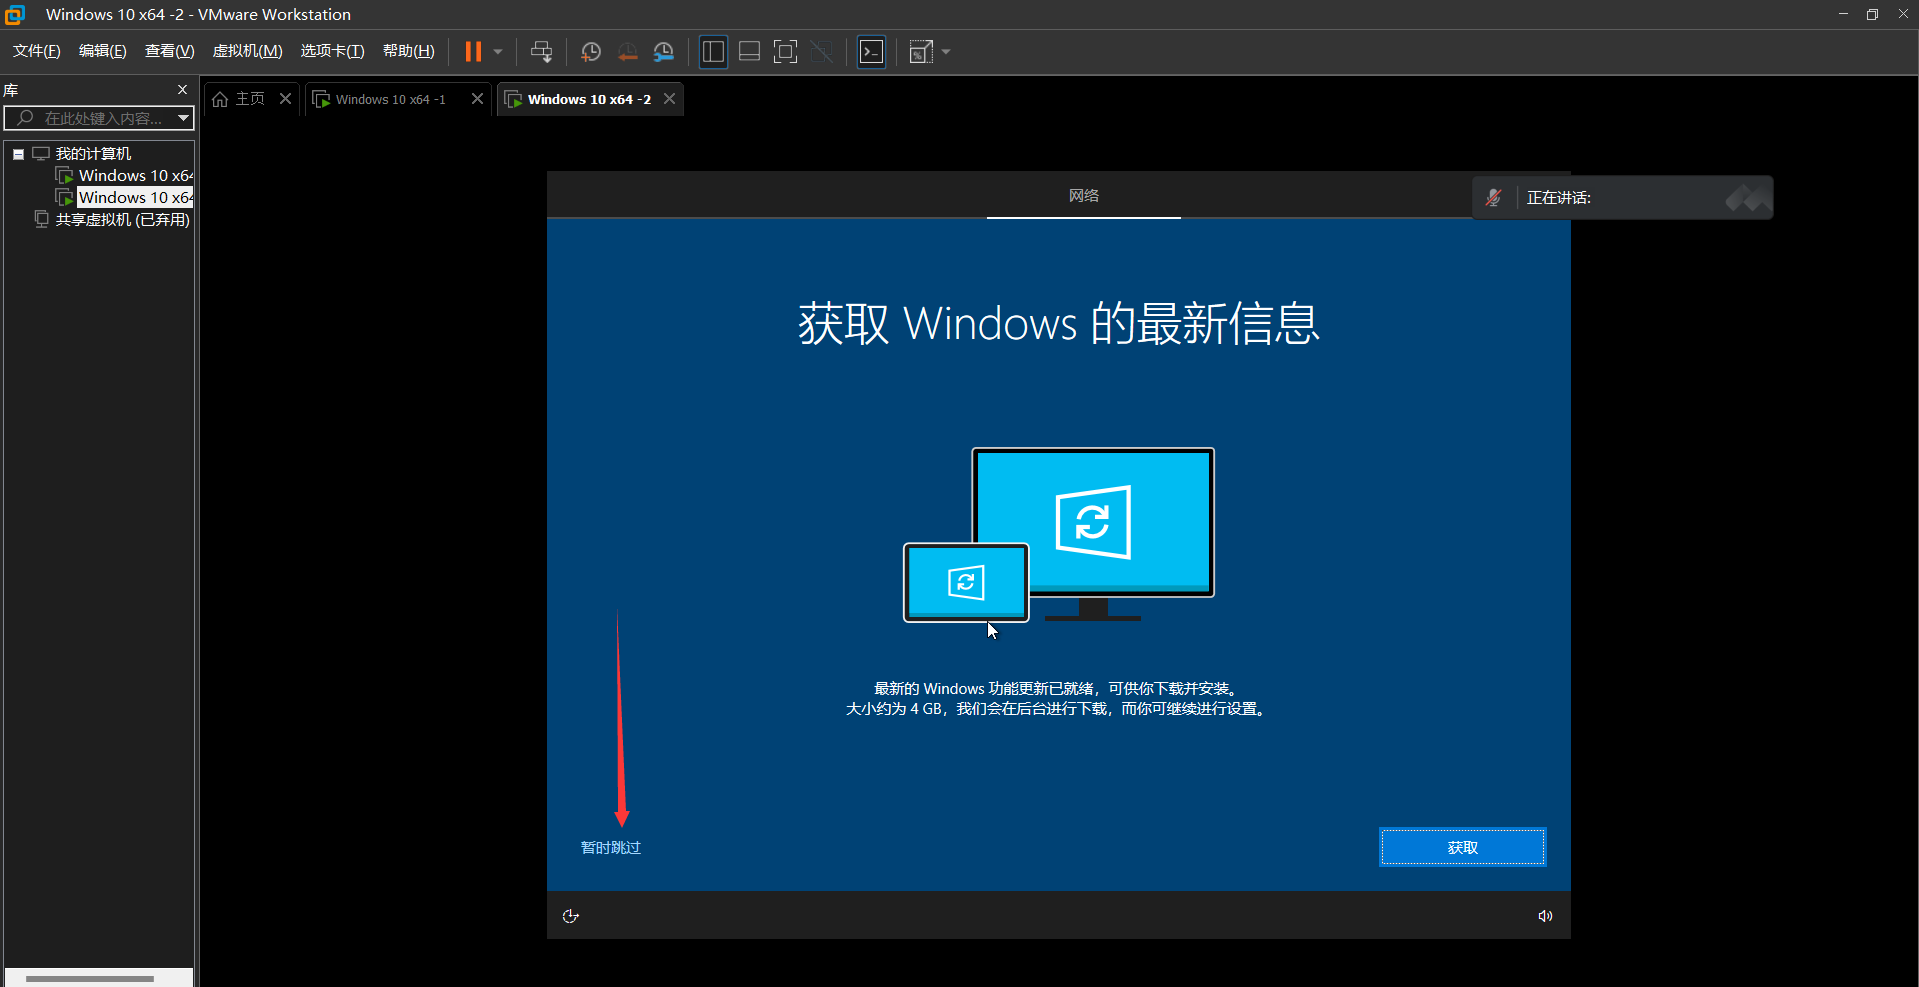Viewport: 1919px width, 987px height.
Task: Pause the virtual machine
Action: click(474, 51)
